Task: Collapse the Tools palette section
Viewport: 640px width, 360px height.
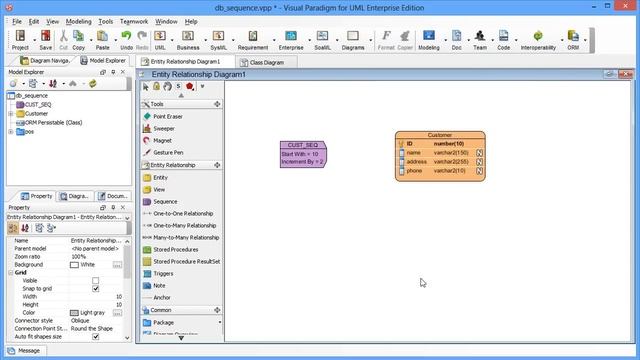Action: (217, 104)
